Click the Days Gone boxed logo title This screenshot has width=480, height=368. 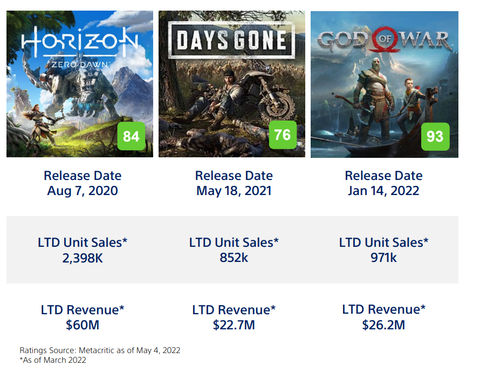click(231, 40)
